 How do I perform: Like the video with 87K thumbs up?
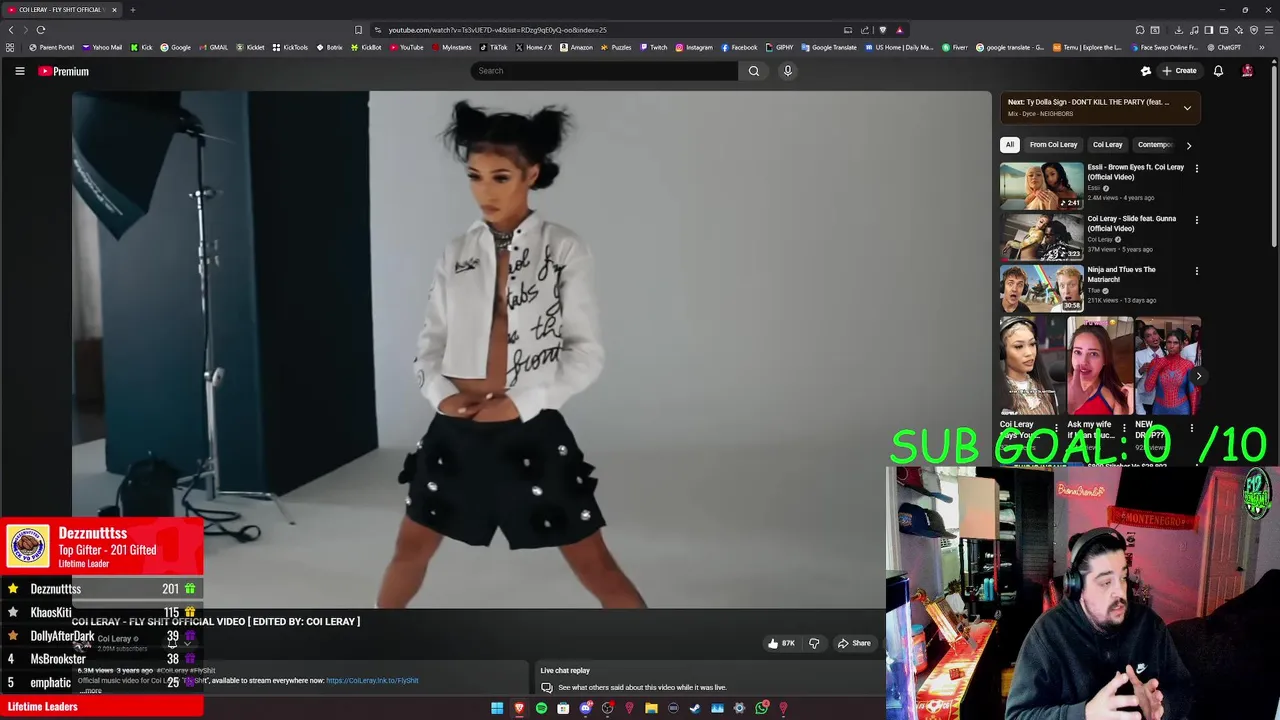[x=782, y=643]
